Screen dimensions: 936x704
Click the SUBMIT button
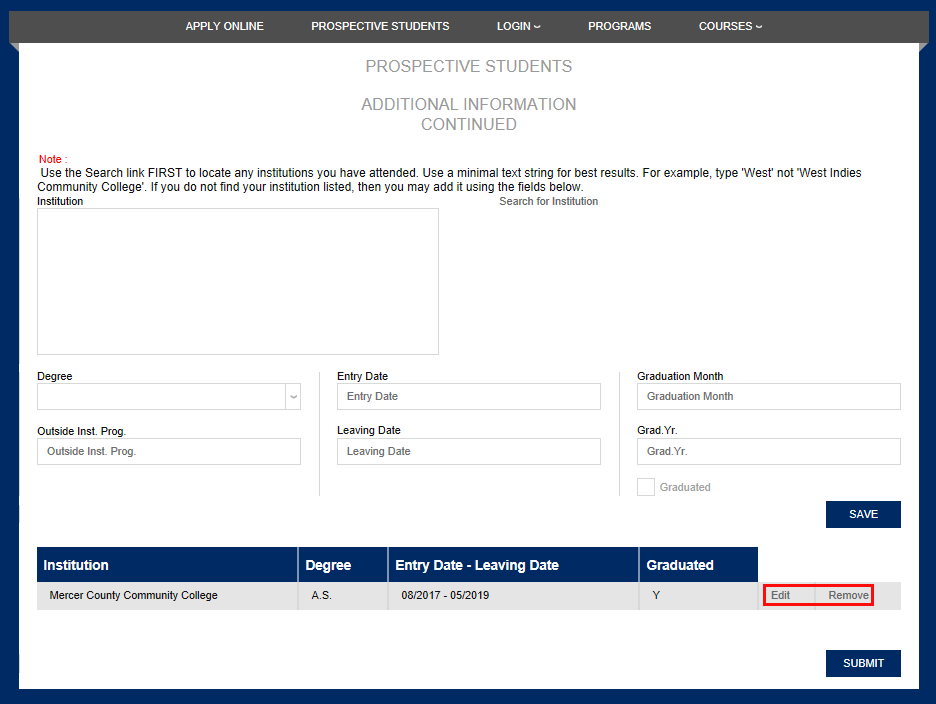pyautogui.click(x=862, y=663)
